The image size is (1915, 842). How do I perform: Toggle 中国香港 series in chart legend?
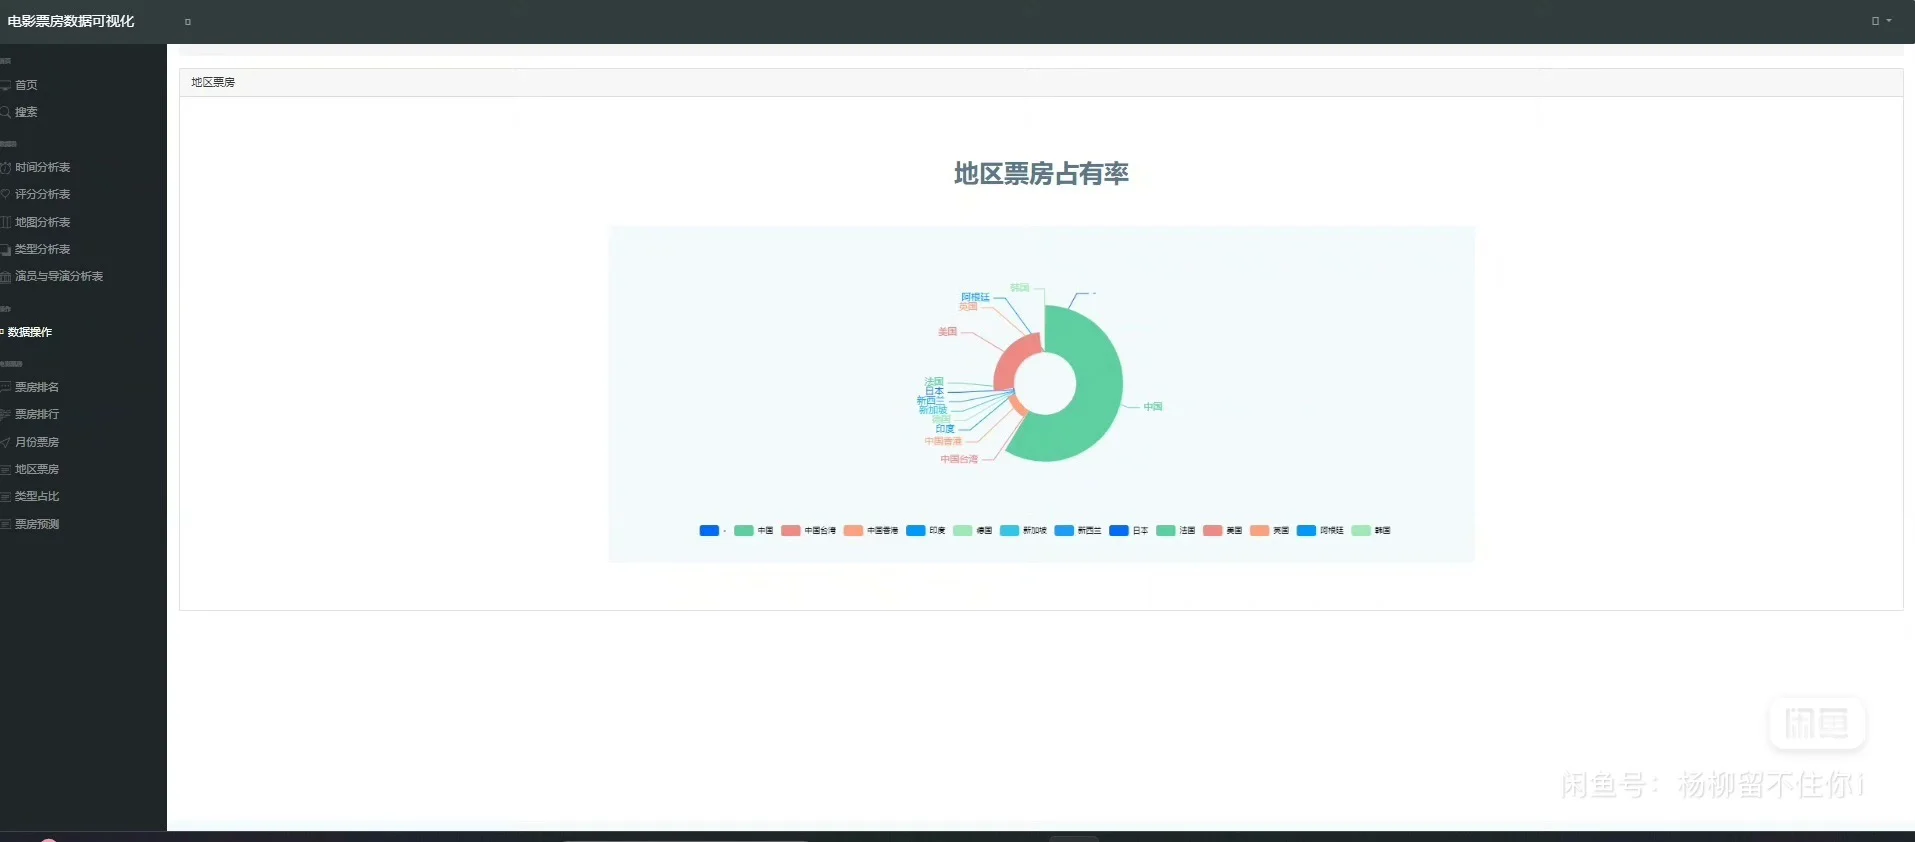point(871,531)
